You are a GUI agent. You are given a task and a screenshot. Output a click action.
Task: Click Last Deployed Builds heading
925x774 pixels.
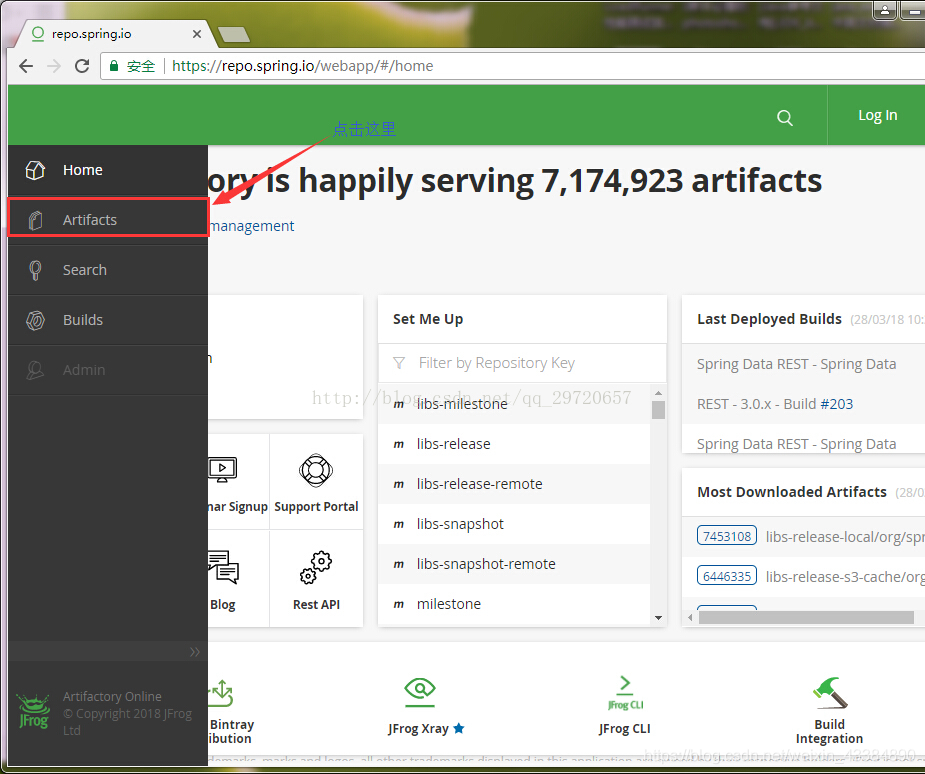click(769, 319)
